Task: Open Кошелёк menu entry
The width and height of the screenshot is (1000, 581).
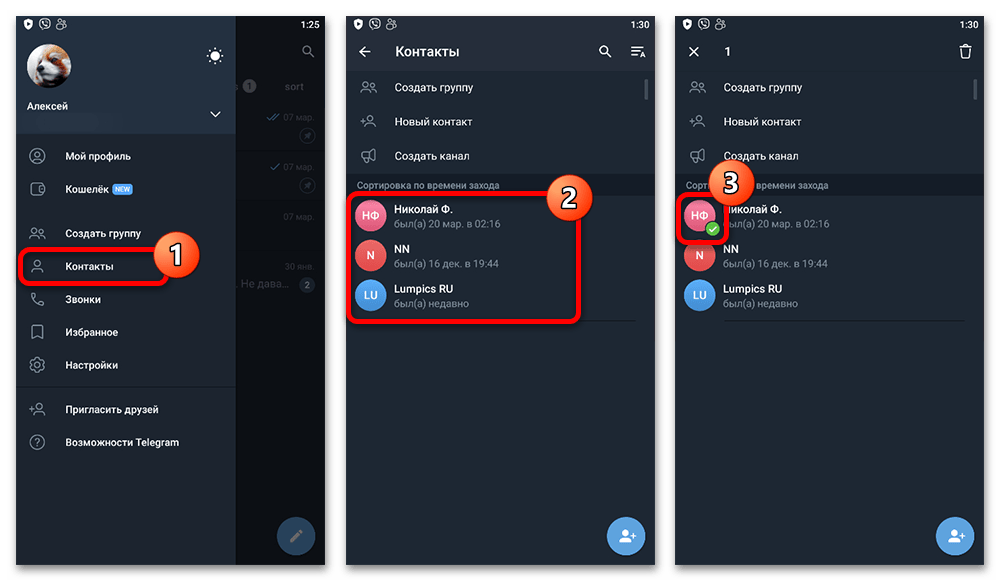Action: (x=126, y=189)
